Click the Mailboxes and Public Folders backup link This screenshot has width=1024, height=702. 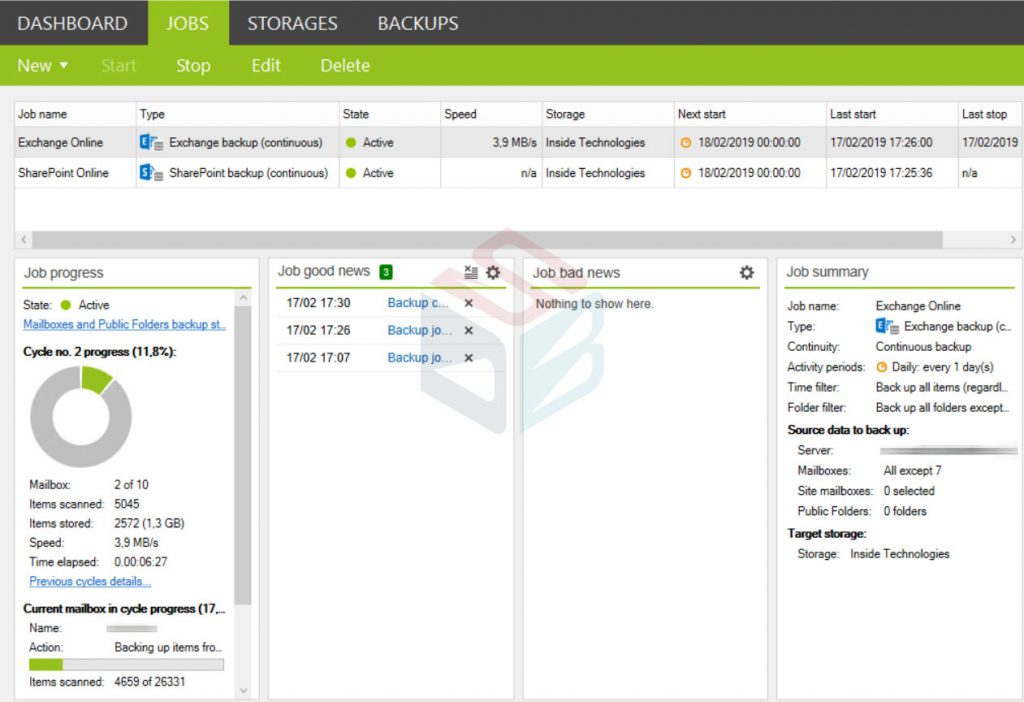pyautogui.click(x=124, y=325)
